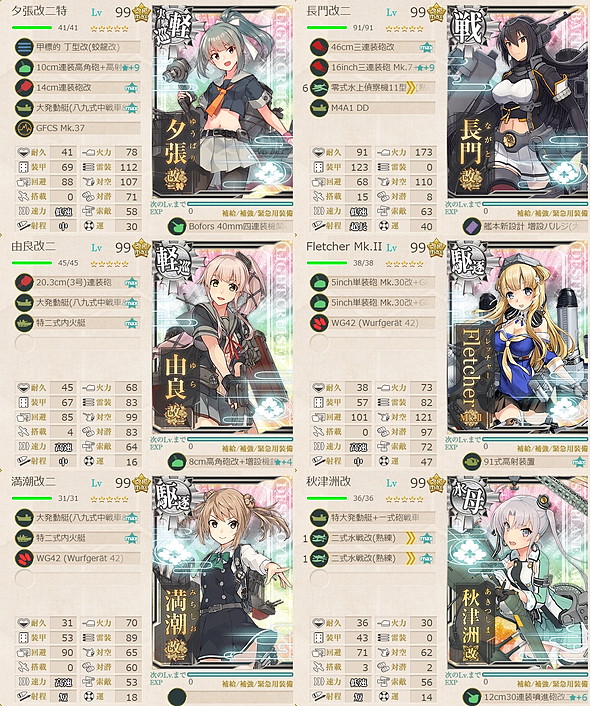Select the 20.3cm(3号)連装砲 equipment row
The height and width of the screenshot is (706, 590).
pos(78,283)
